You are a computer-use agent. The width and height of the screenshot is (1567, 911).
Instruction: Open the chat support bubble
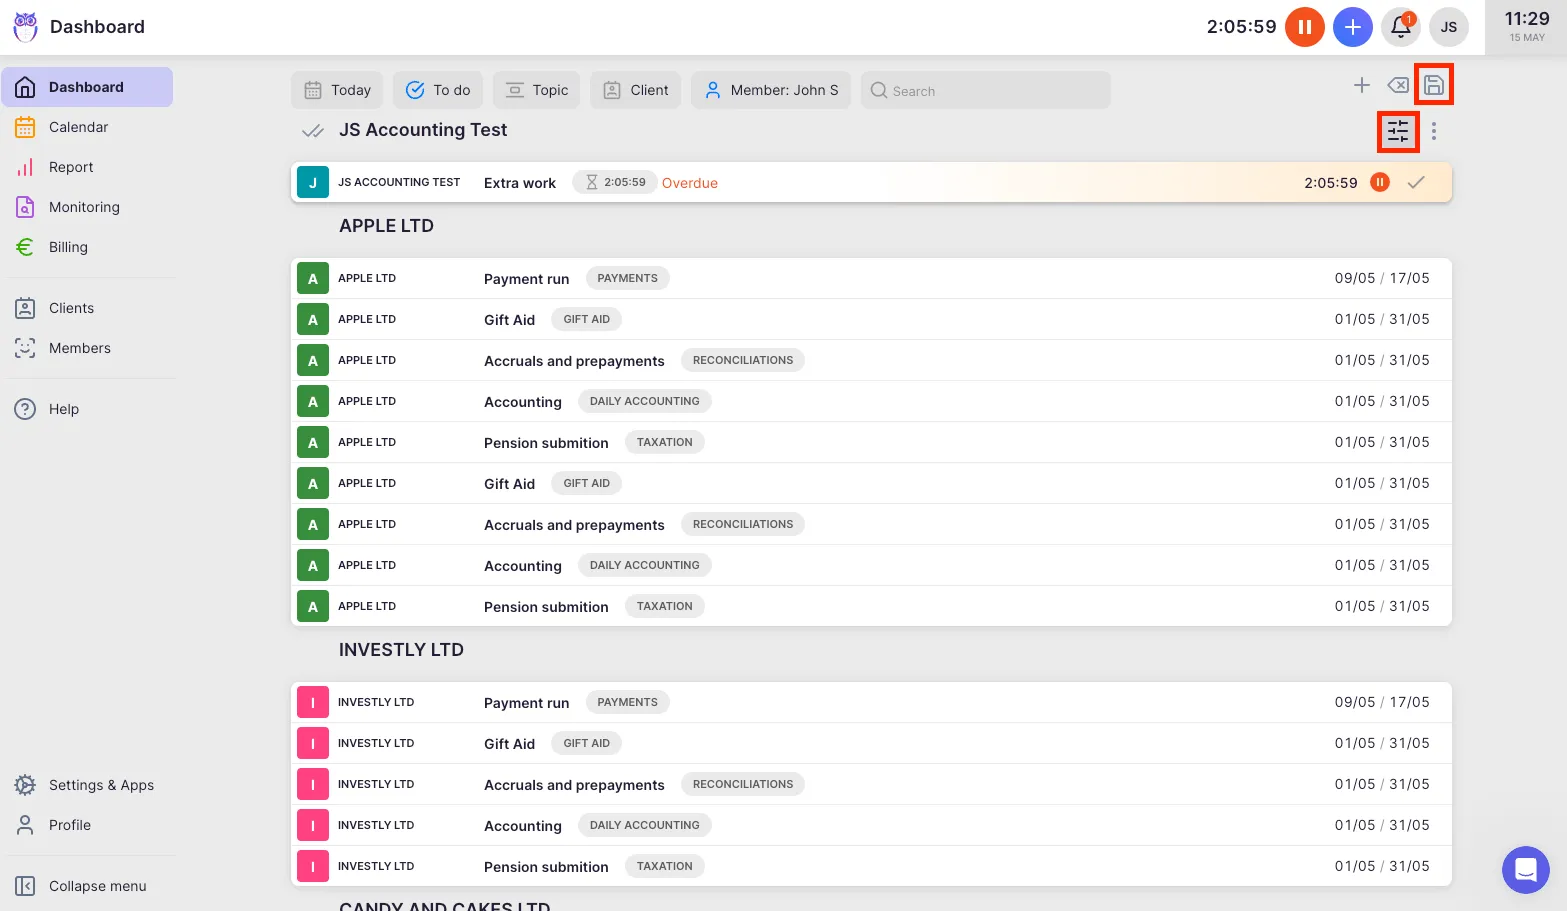(1525, 869)
